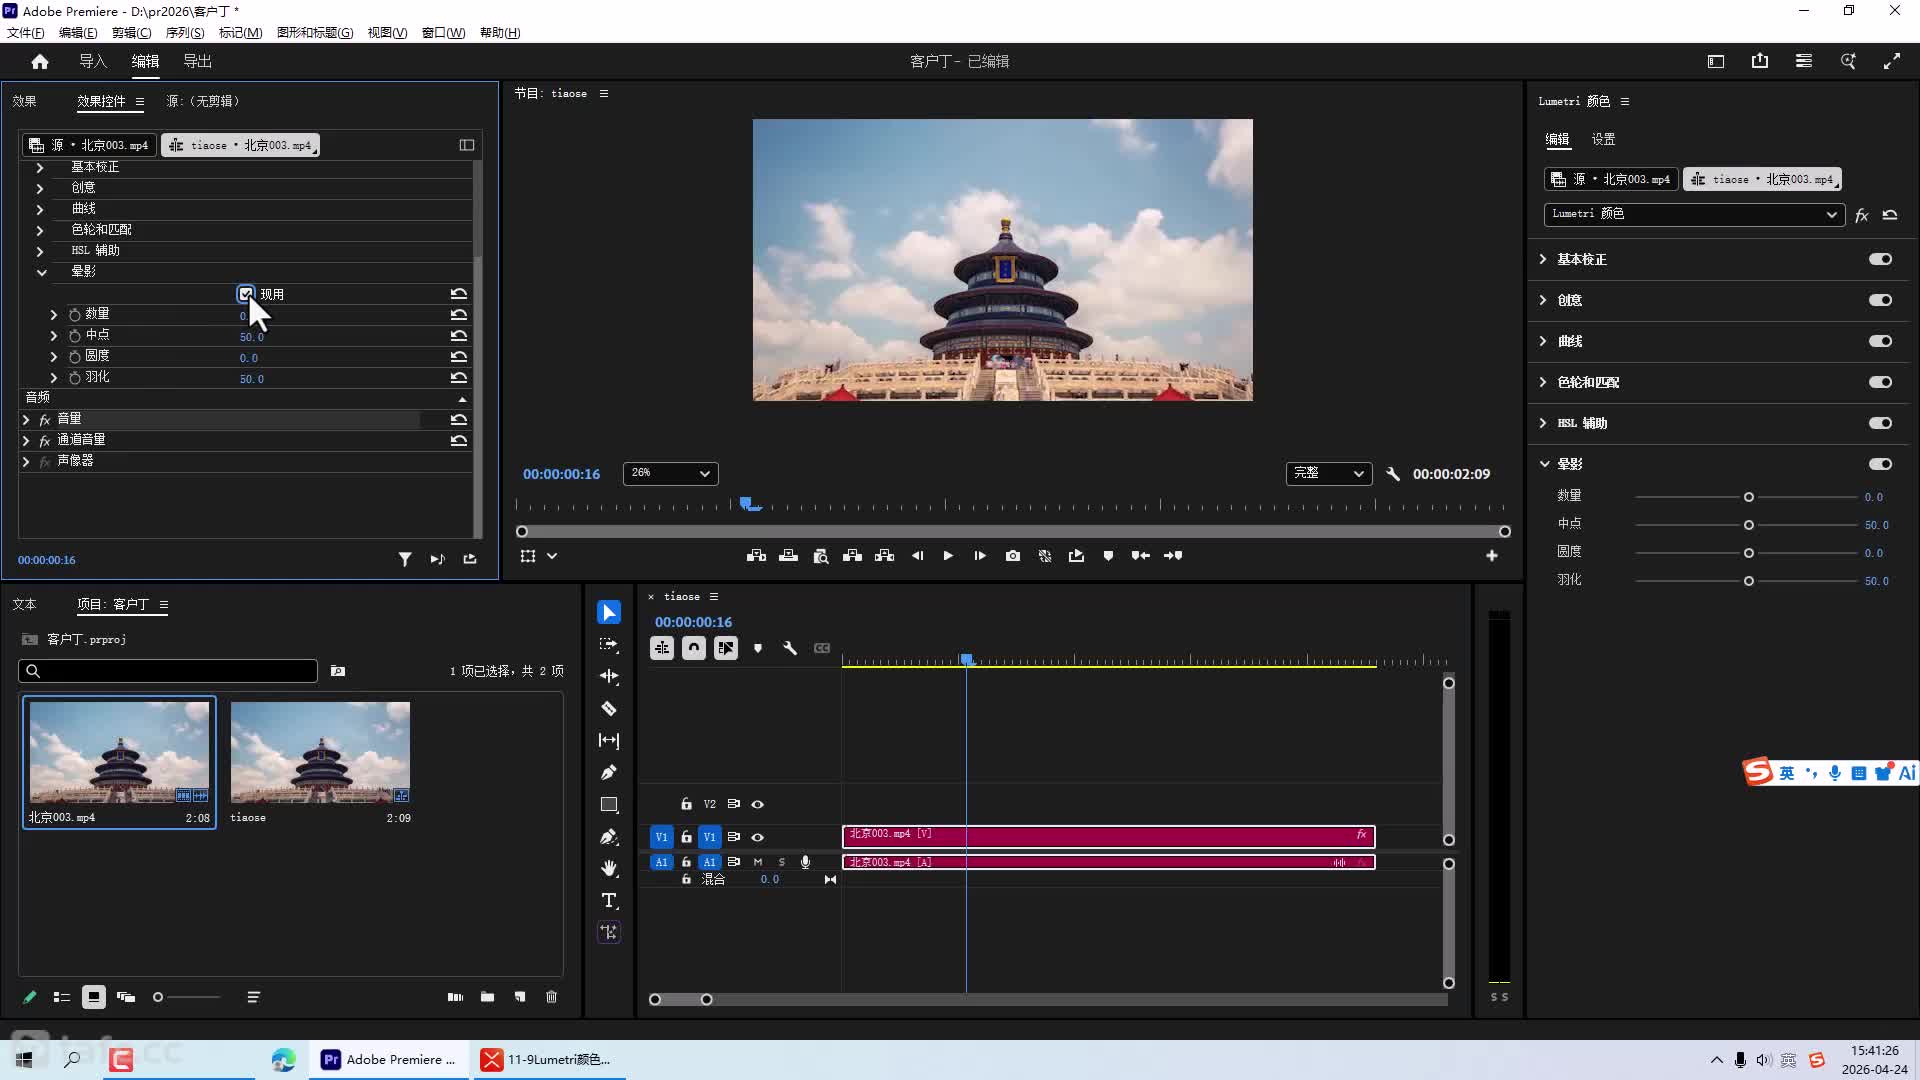1920x1080 pixels.
Task: Open timeline display settings wrench
Action: [x=790, y=648]
